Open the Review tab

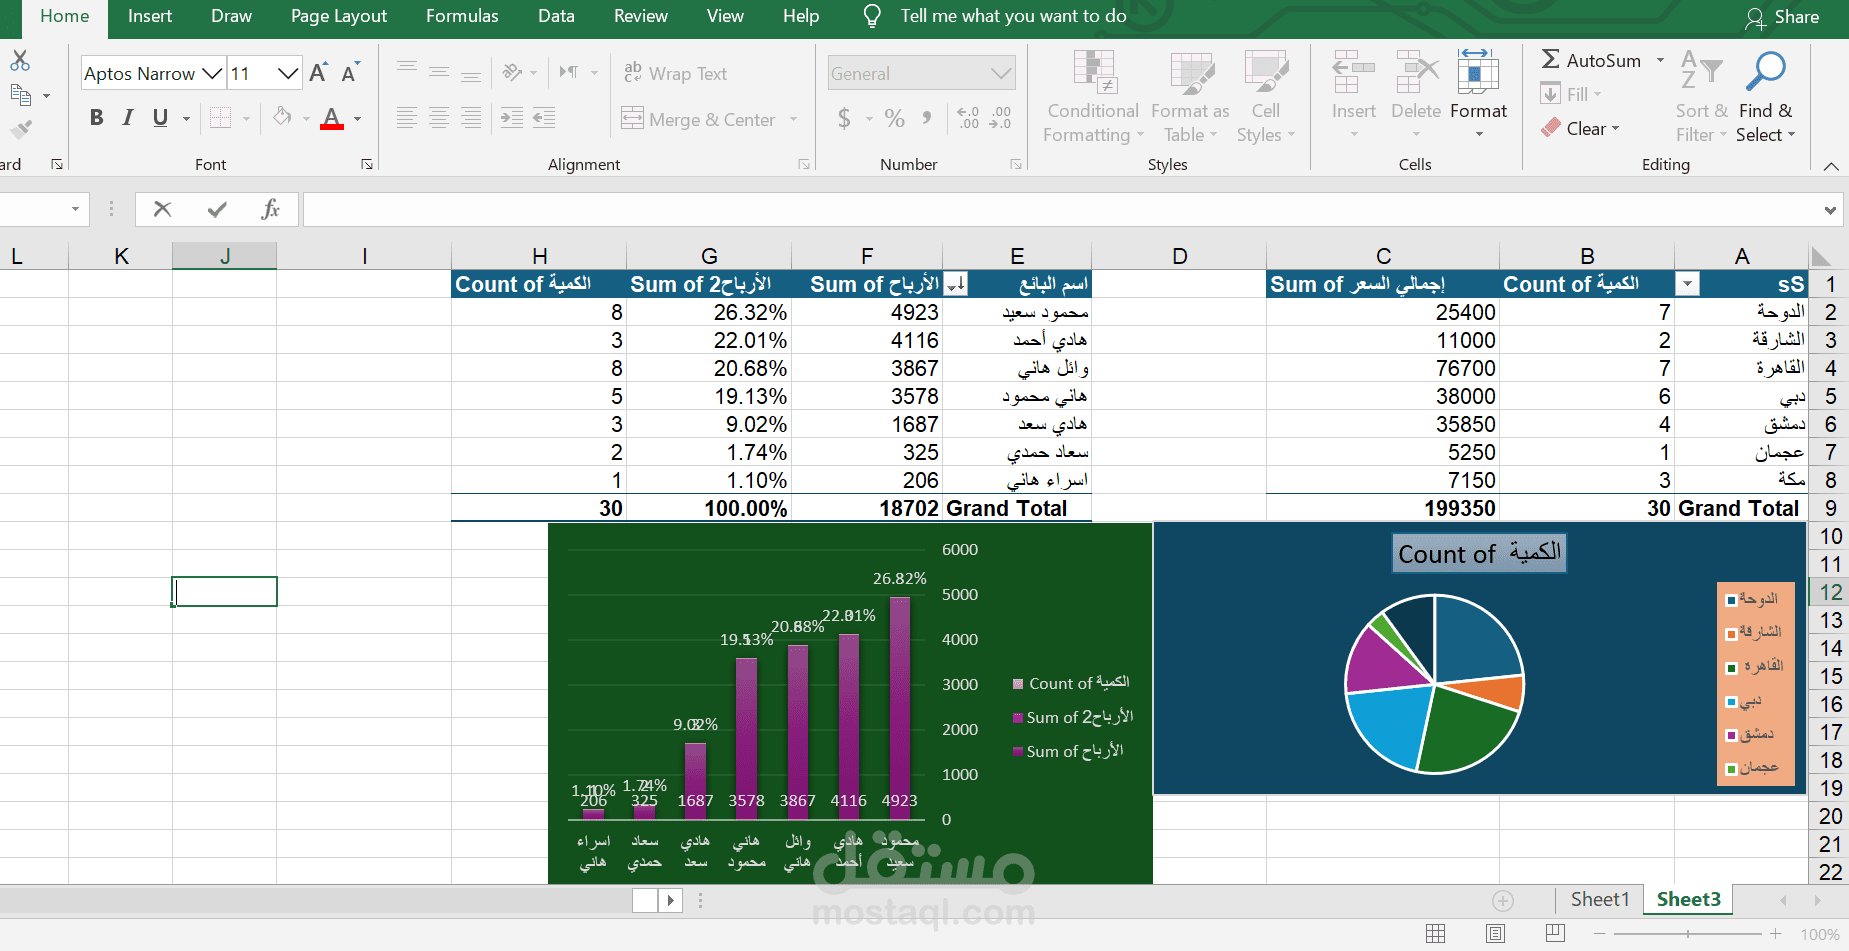tap(641, 16)
